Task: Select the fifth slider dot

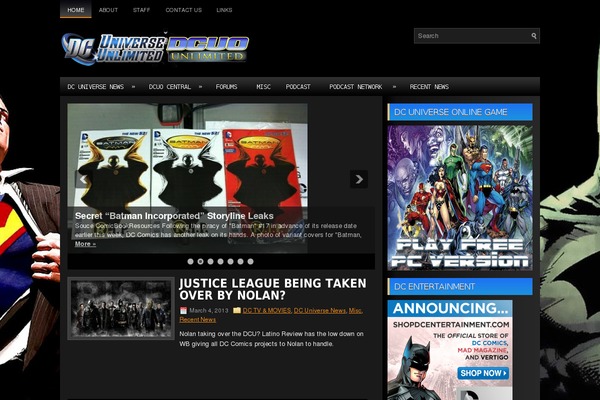Action: 230,261
